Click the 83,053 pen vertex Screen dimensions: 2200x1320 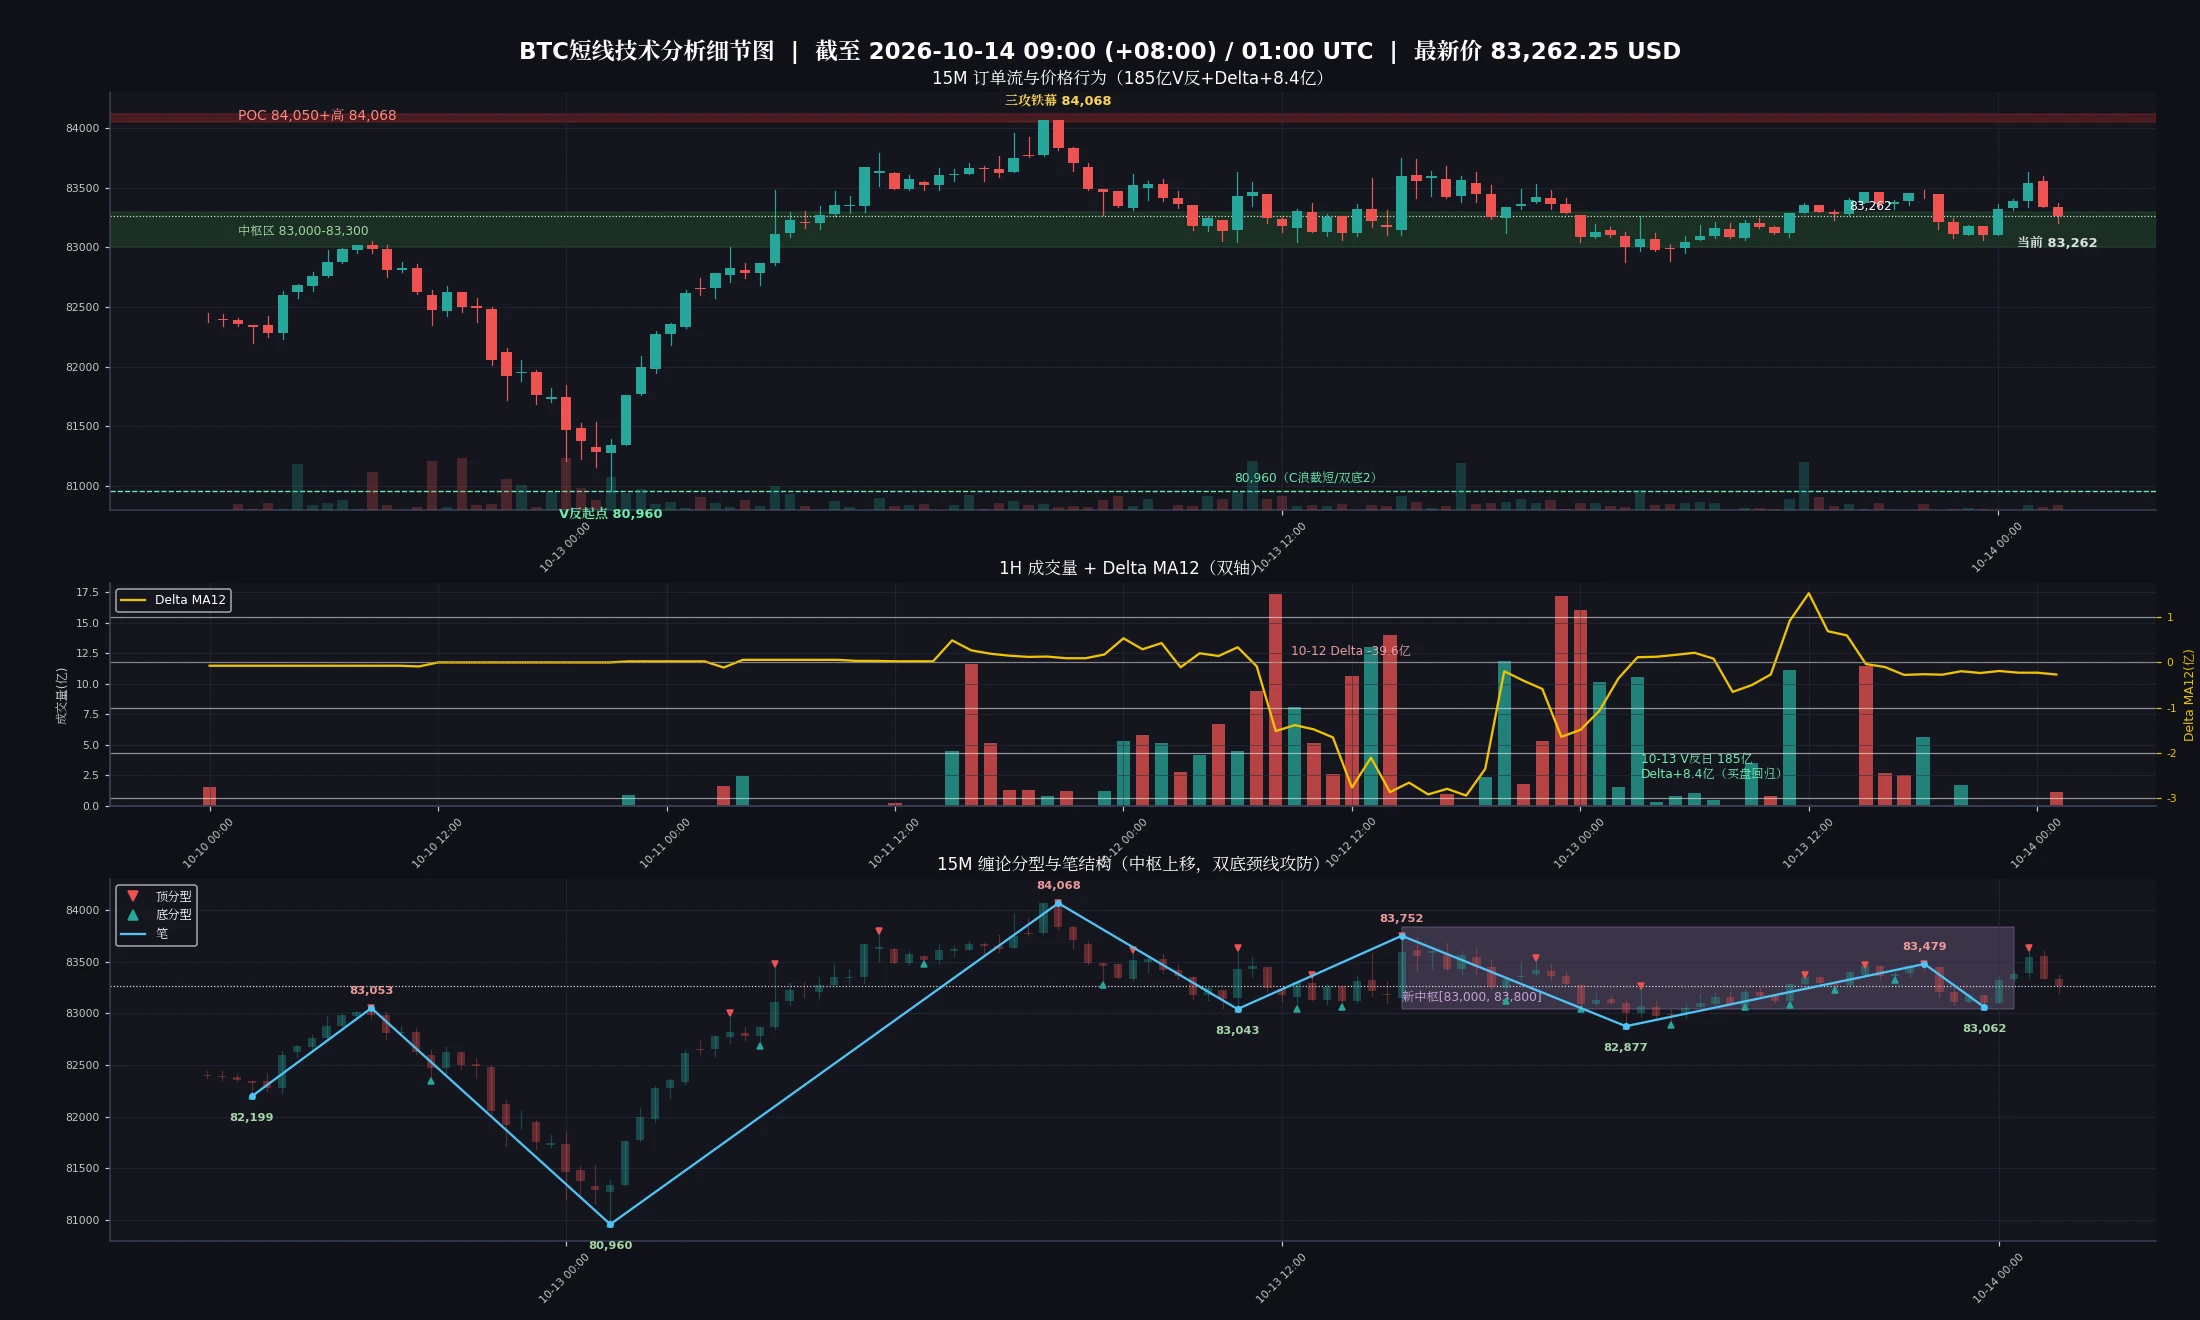click(x=371, y=1008)
